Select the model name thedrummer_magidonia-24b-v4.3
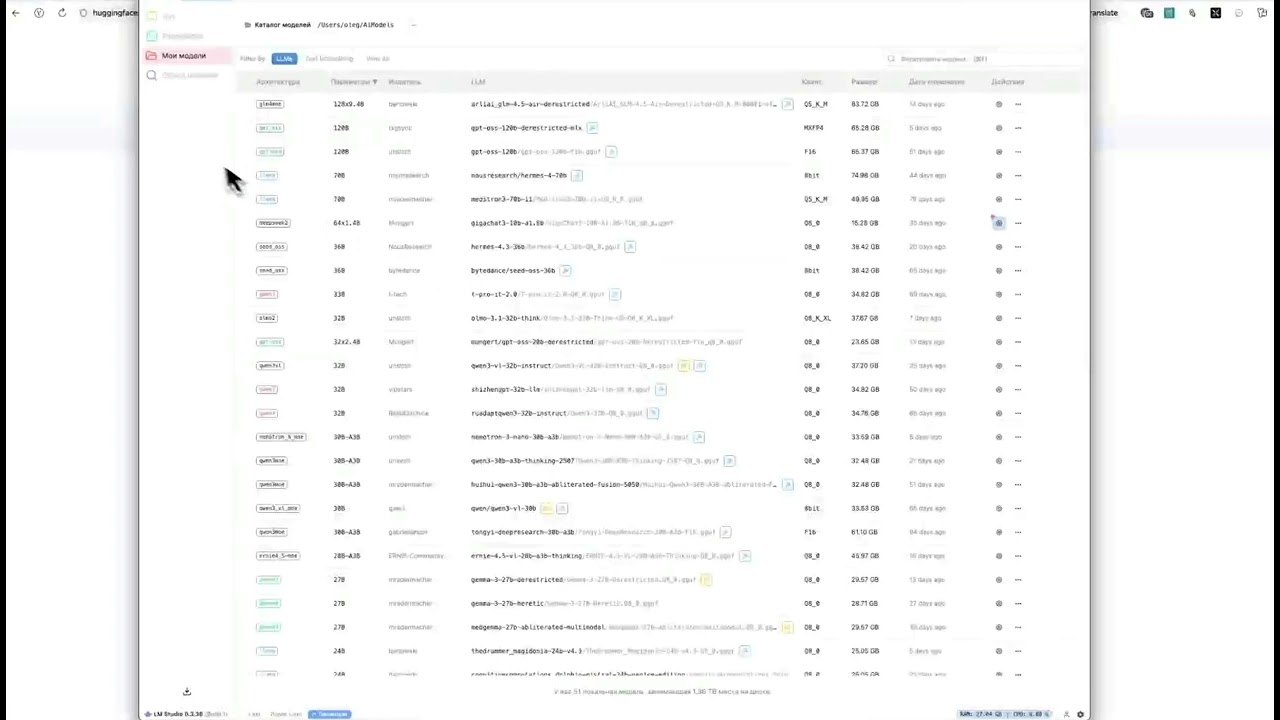 526,651
